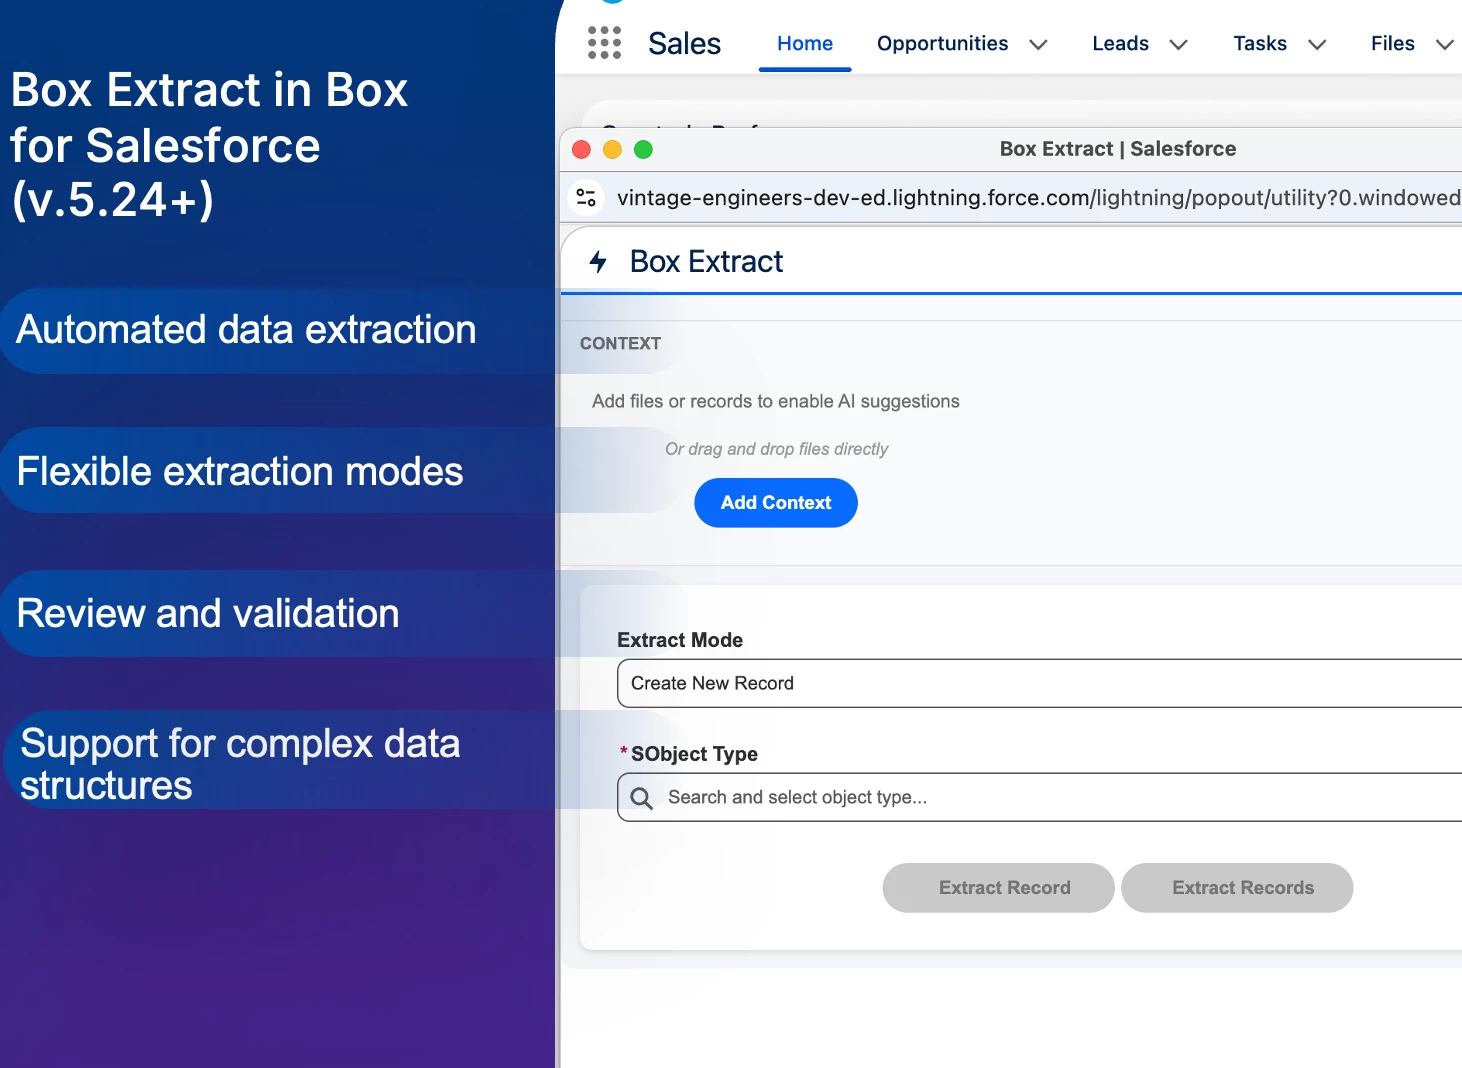Click 'Or drag and drop files directly' text
The image size is (1462, 1068).
pos(776,449)
